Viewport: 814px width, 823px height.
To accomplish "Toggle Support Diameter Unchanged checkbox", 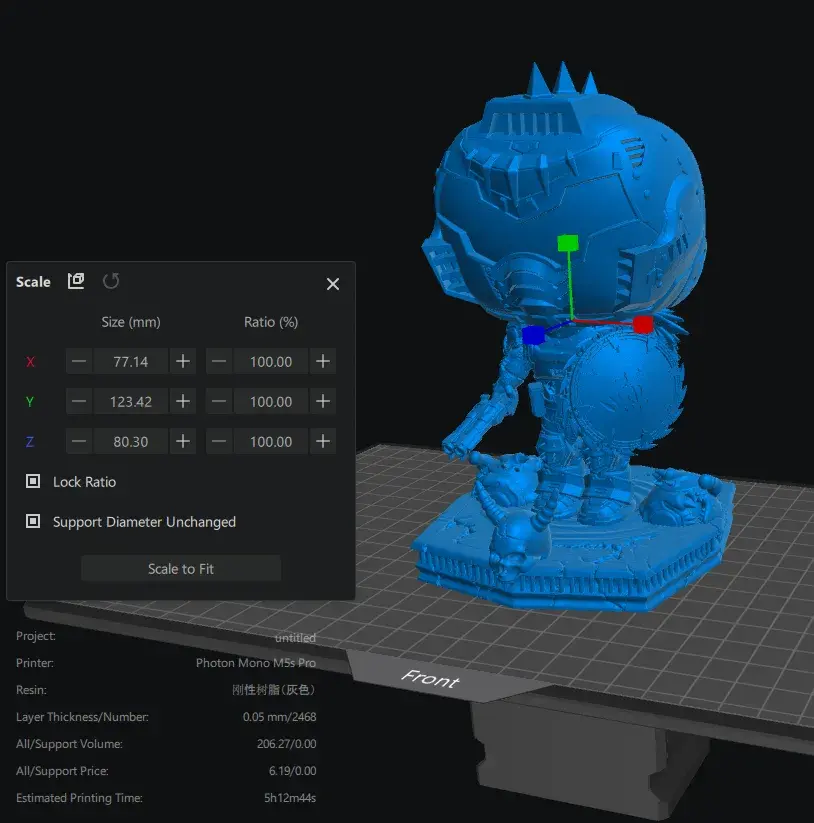I will pyautogui.click(x=33, y=521).
